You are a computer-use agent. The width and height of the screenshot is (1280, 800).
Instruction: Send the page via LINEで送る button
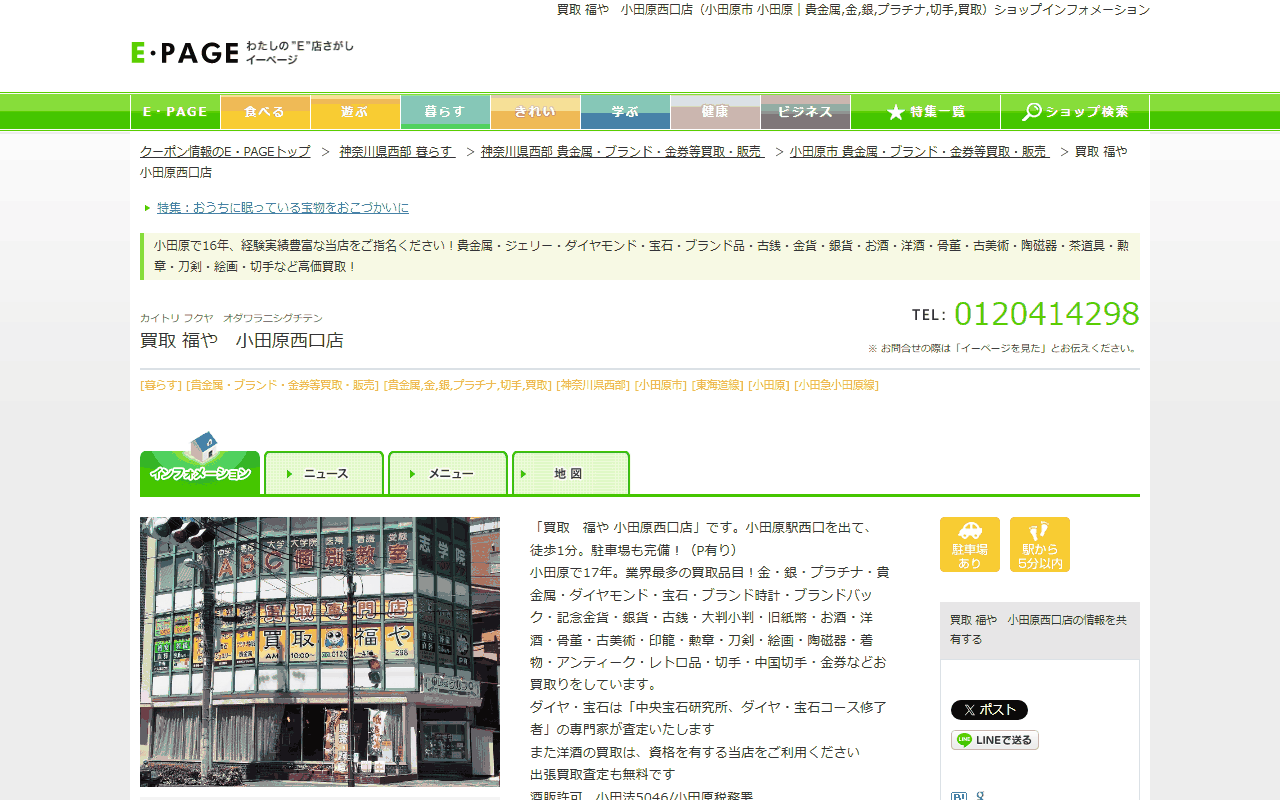tap(995, 740)
